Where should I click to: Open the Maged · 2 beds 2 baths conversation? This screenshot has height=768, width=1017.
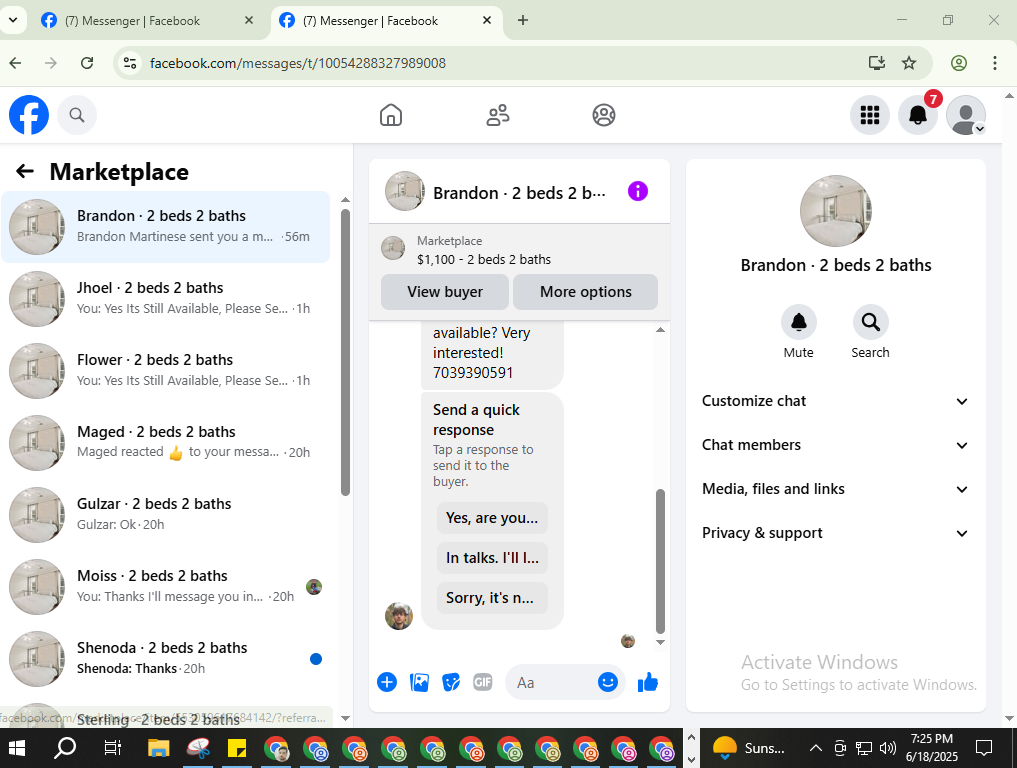[166, 442]
